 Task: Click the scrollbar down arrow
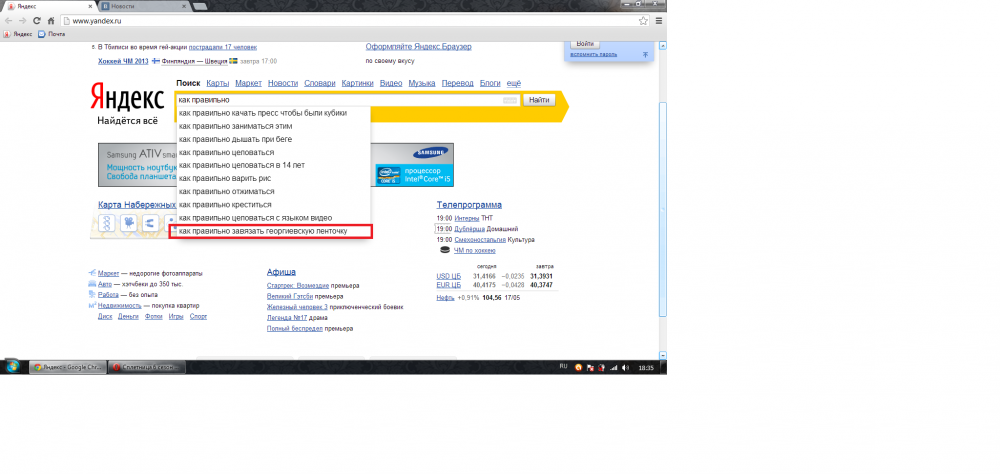pos(663,355)
